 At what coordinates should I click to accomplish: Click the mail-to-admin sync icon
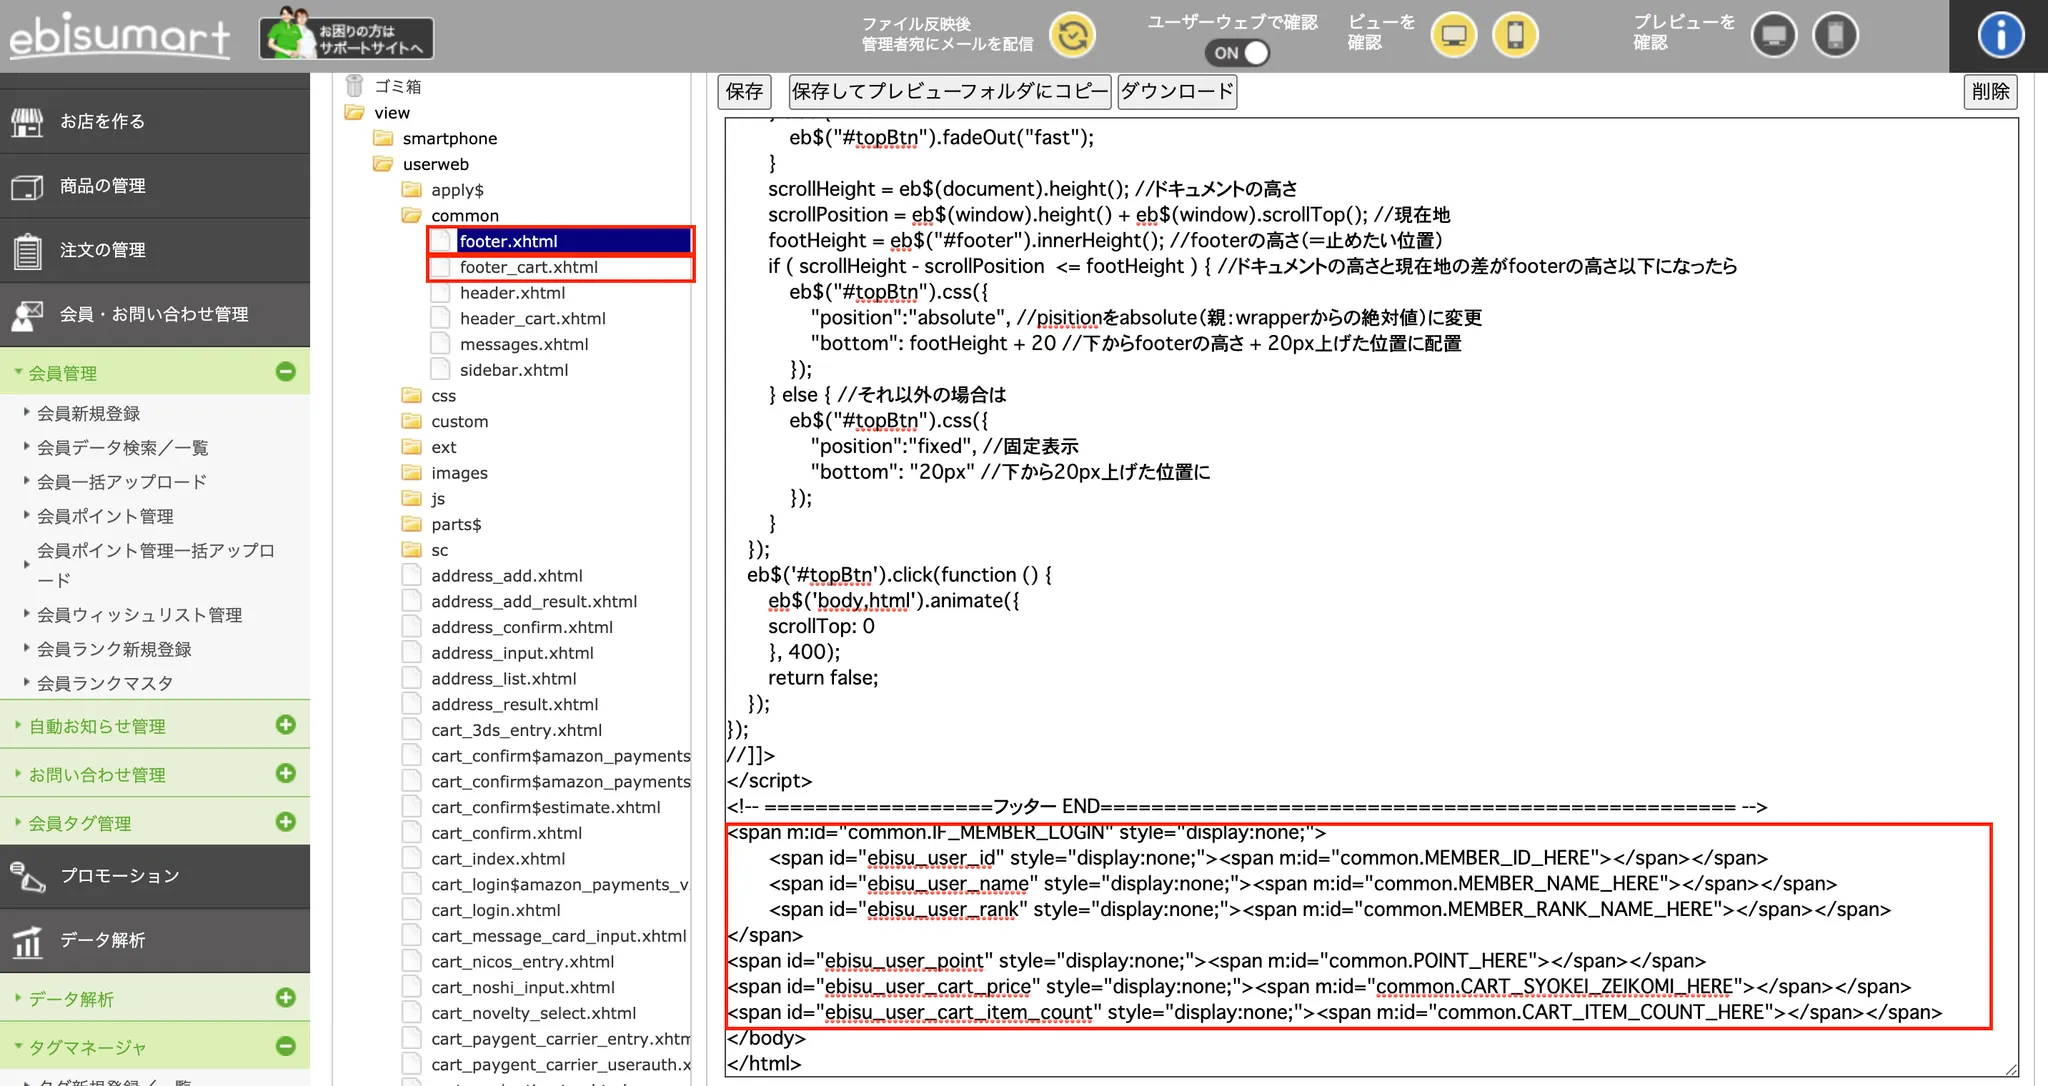click(1072, 36)
